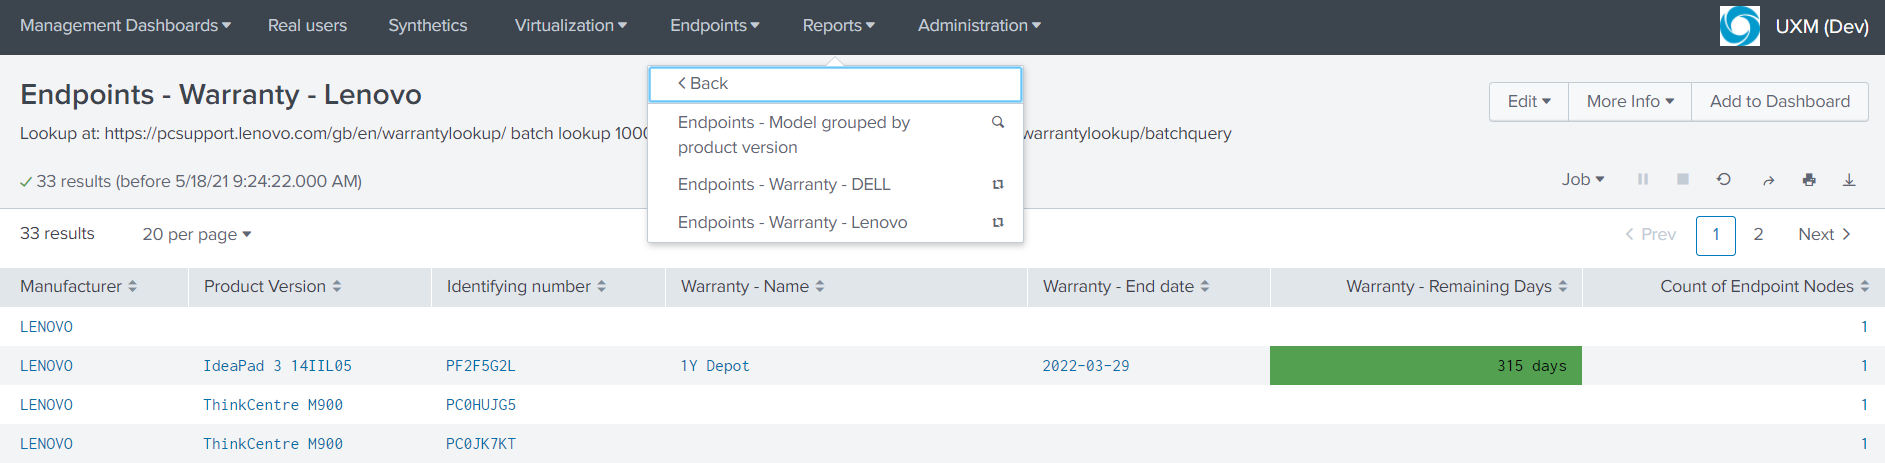Click the pause job icon

click(x=1642, y=179)
